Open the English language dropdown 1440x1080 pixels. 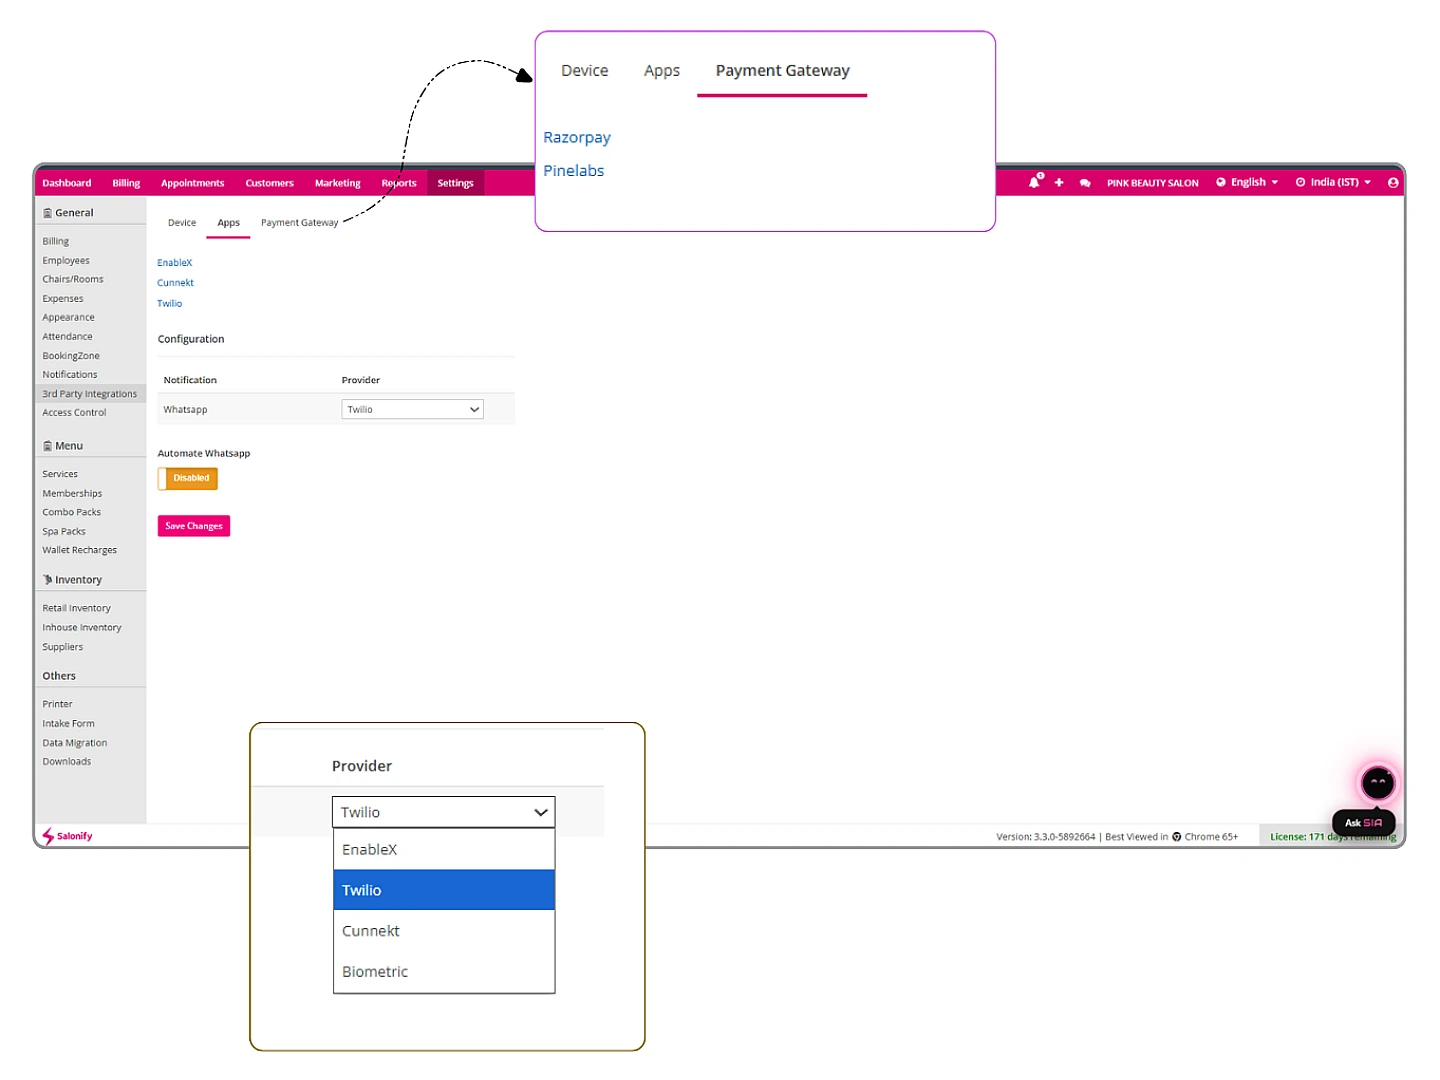pos(1247,182)
